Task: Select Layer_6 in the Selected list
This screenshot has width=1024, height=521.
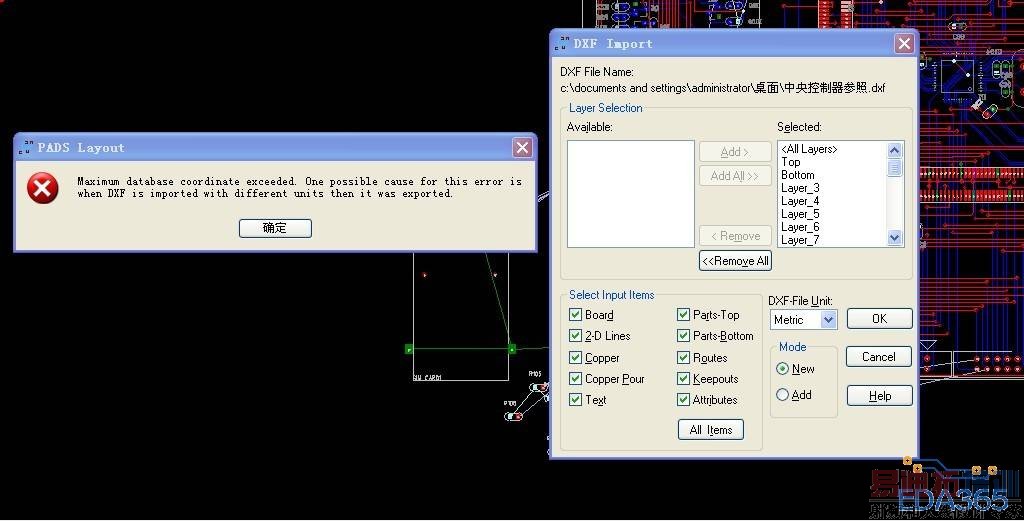Action: tap(800, 227)
